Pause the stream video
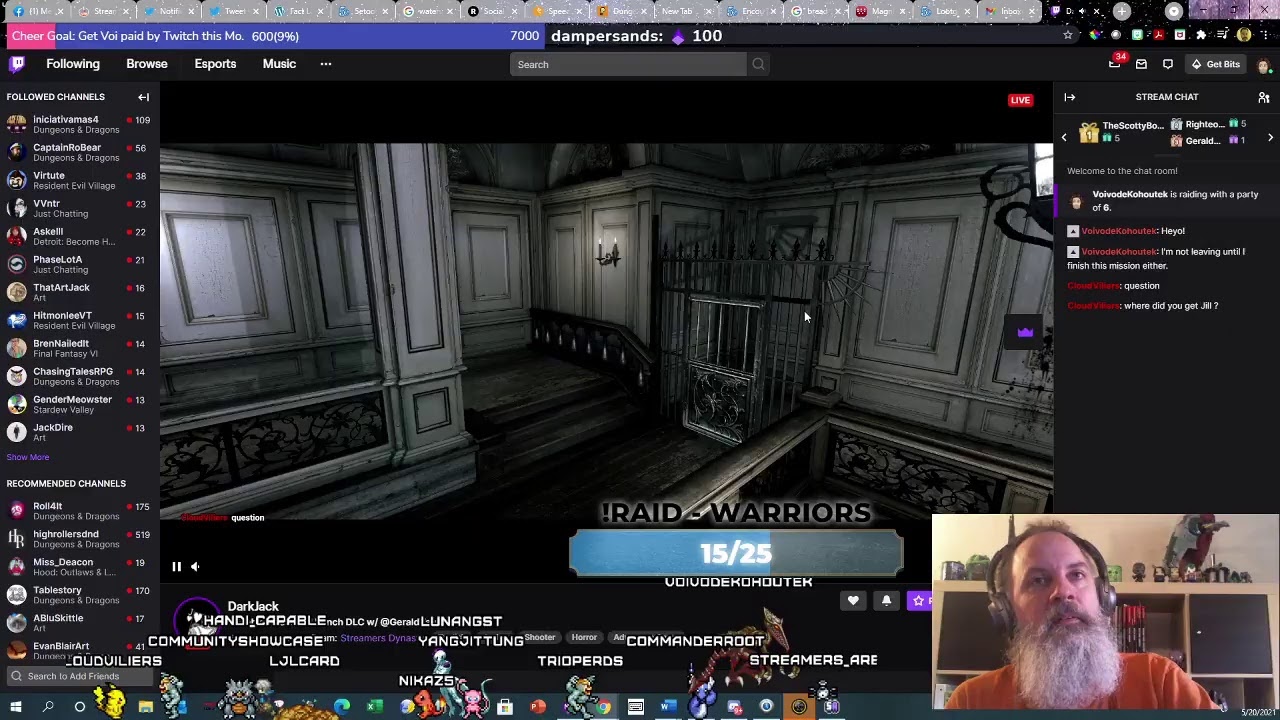1280x720 pixels. point(176,567)
